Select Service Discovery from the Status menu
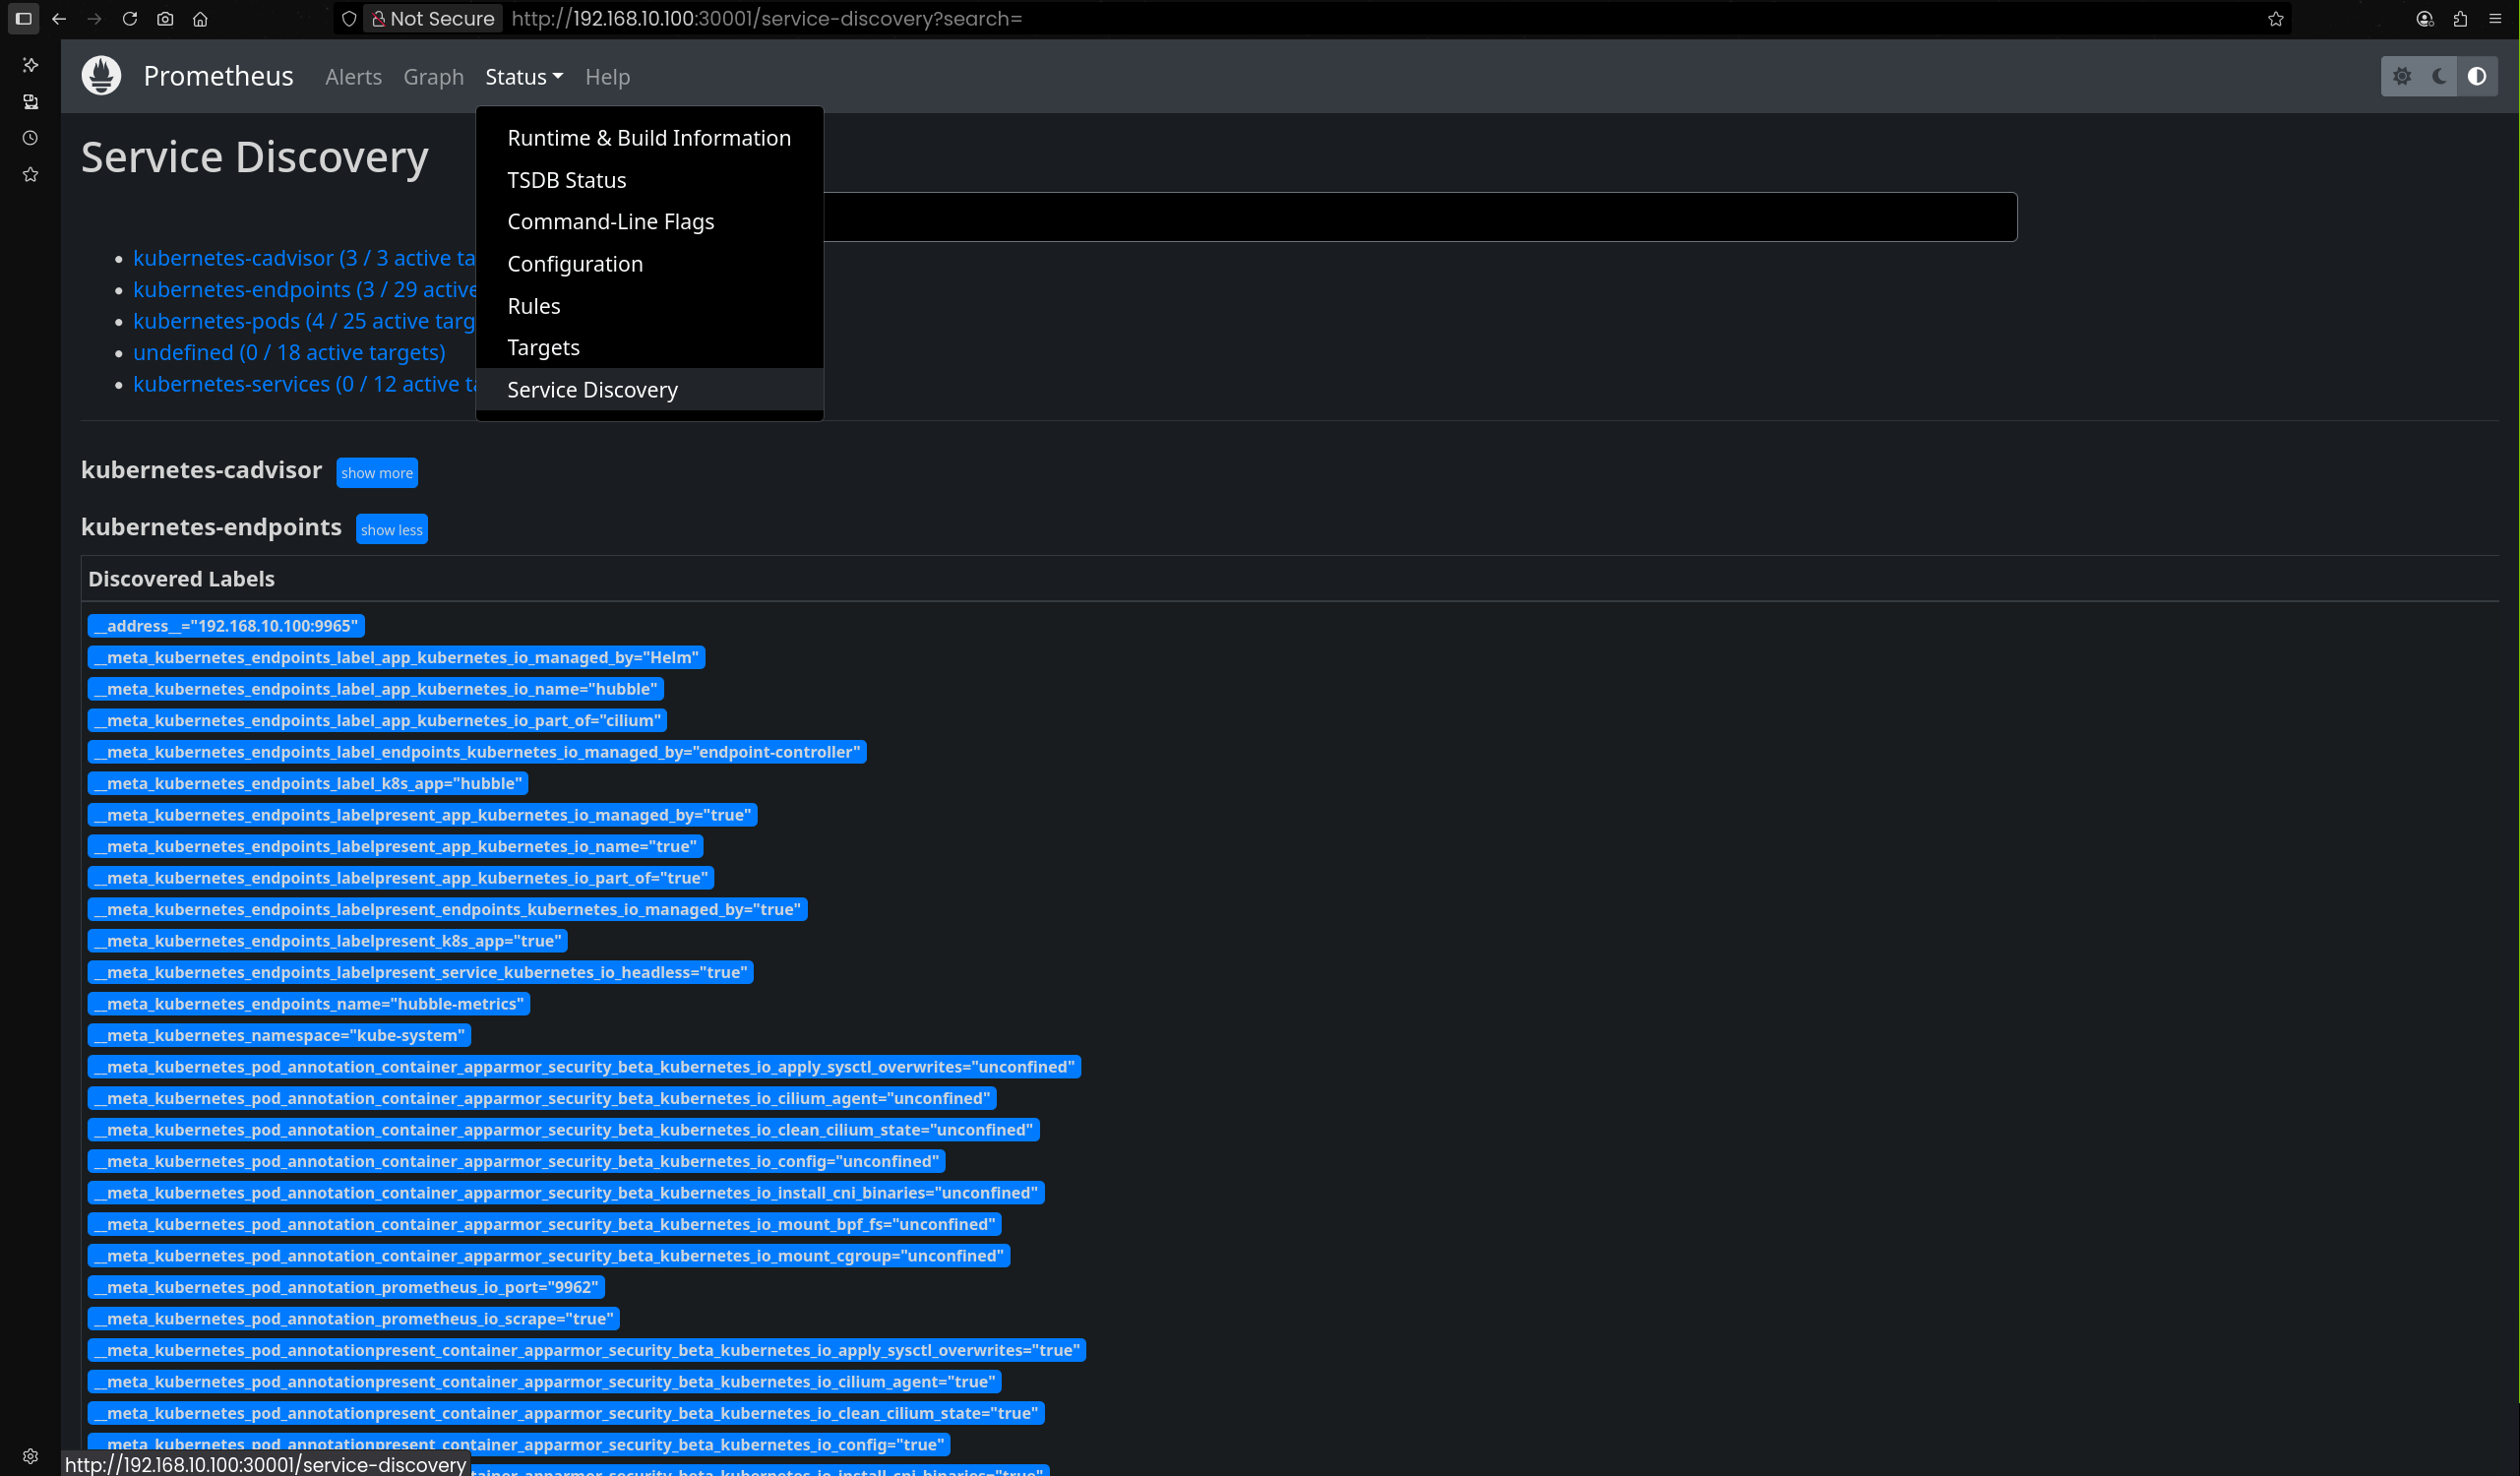This screenshot has width=2520, height=1476. coord(649,390)
